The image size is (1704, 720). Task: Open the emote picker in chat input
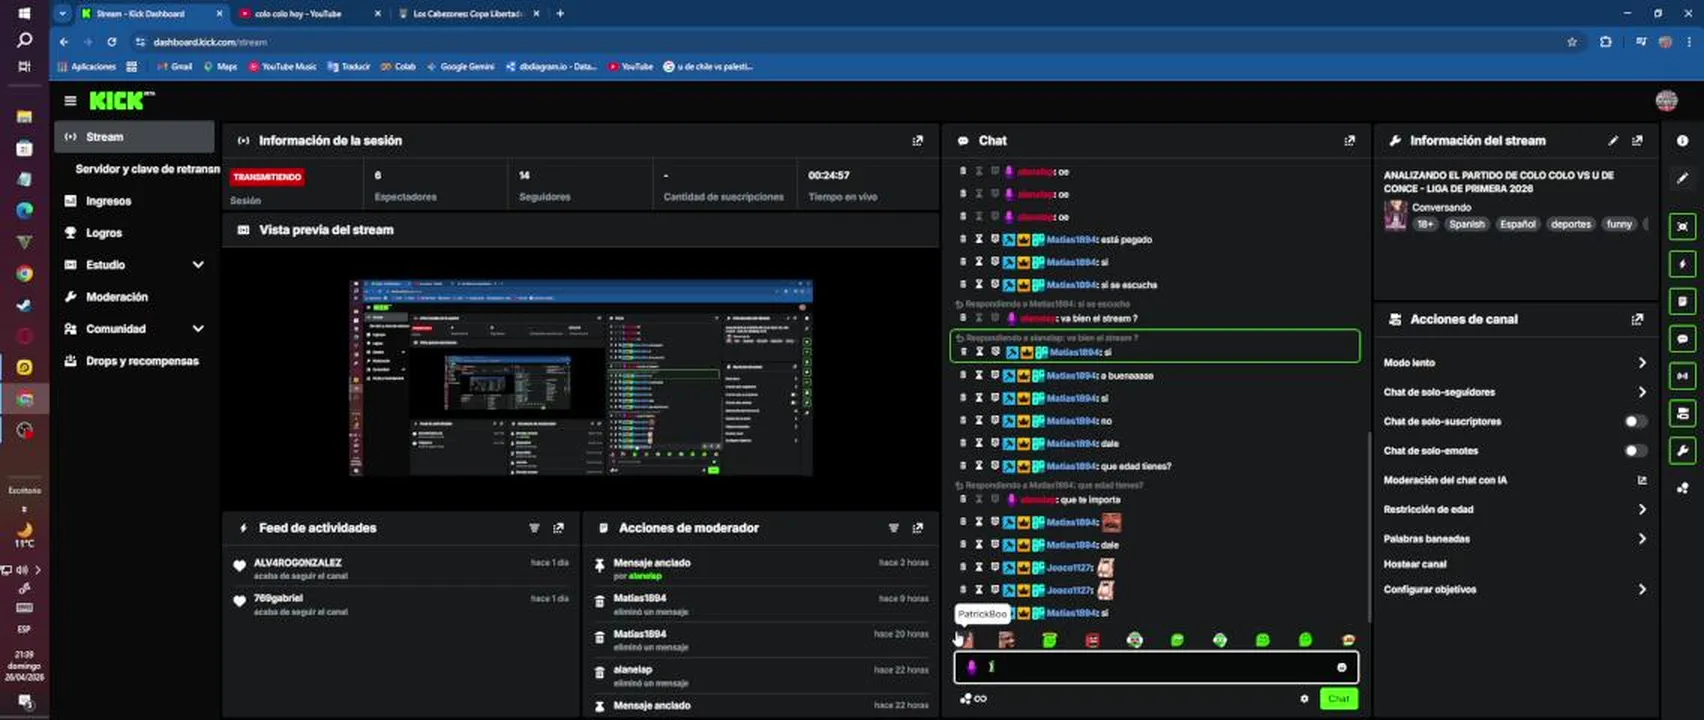click(1342, 667)
